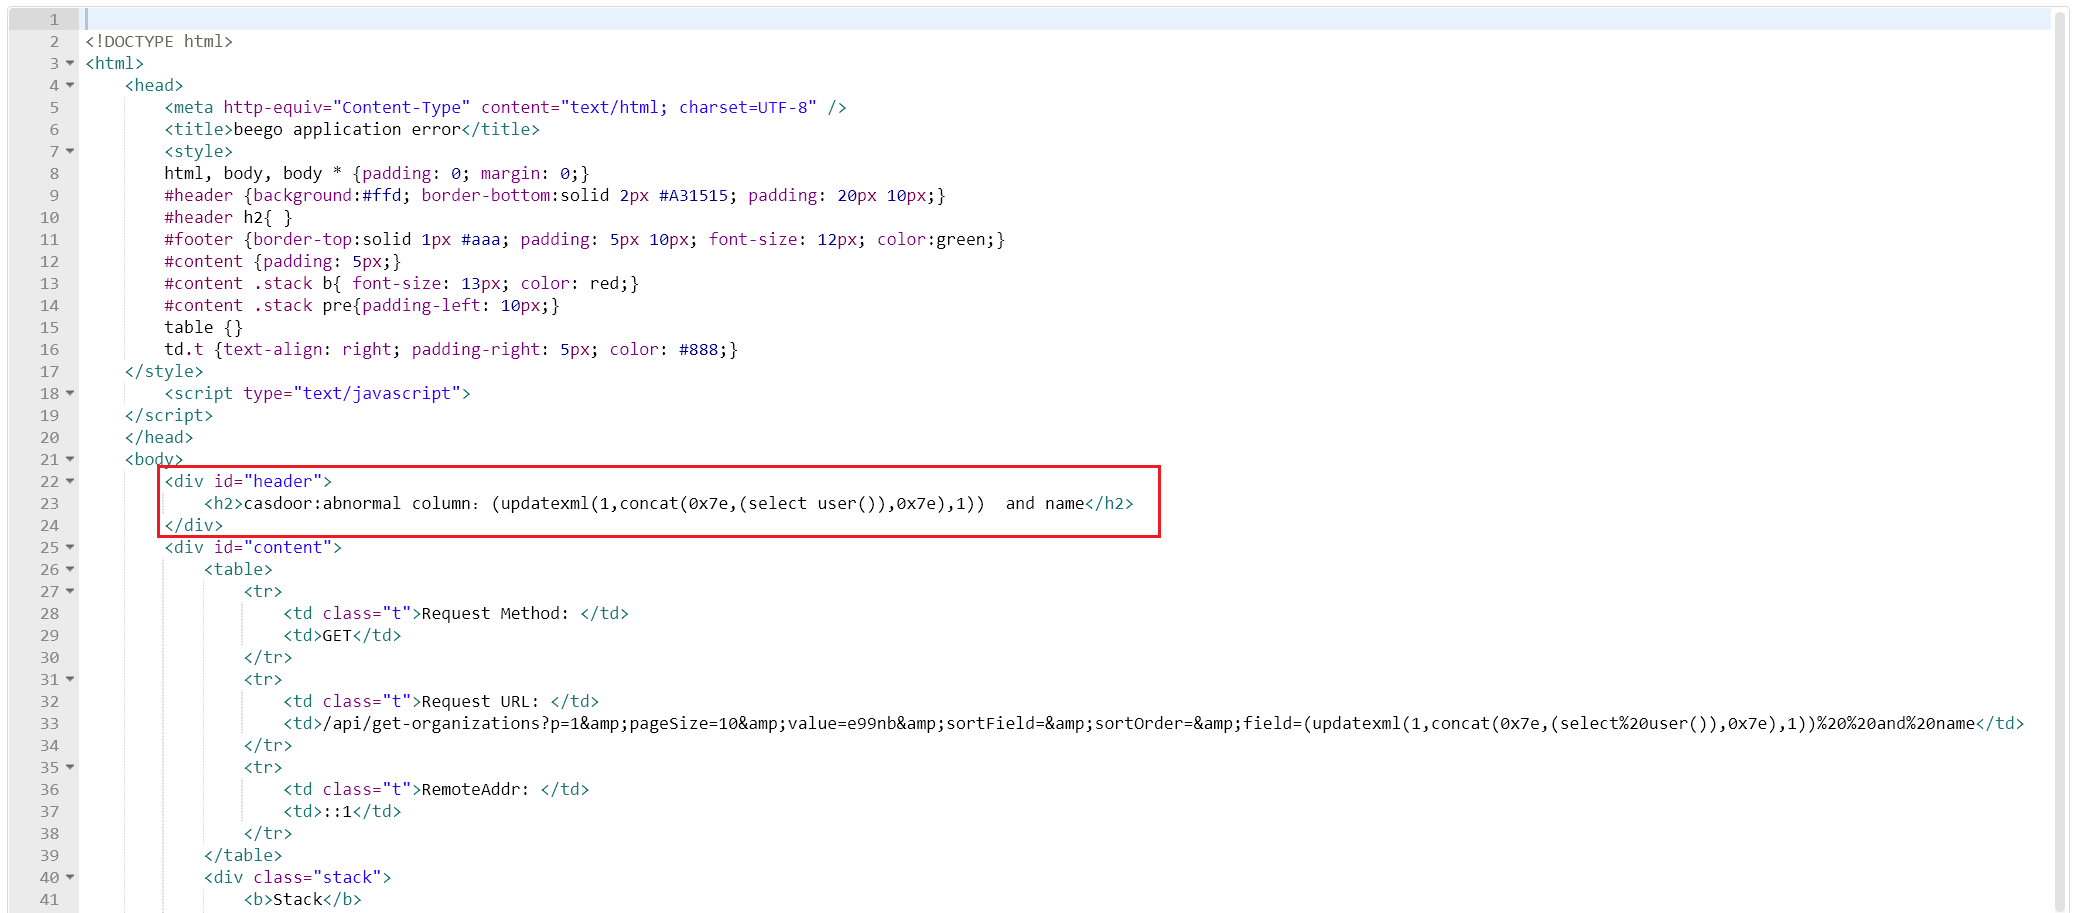
Task: Collapse the tr fold at line 31
Action: pyautogui.click(x=70, y=679)
